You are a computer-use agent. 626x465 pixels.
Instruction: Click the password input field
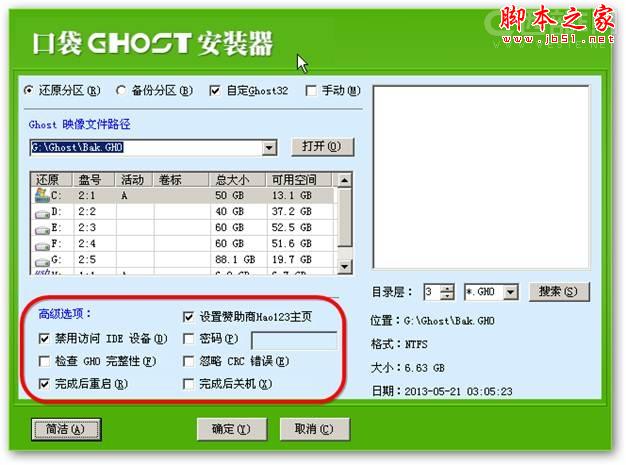[x=294, y=340]
